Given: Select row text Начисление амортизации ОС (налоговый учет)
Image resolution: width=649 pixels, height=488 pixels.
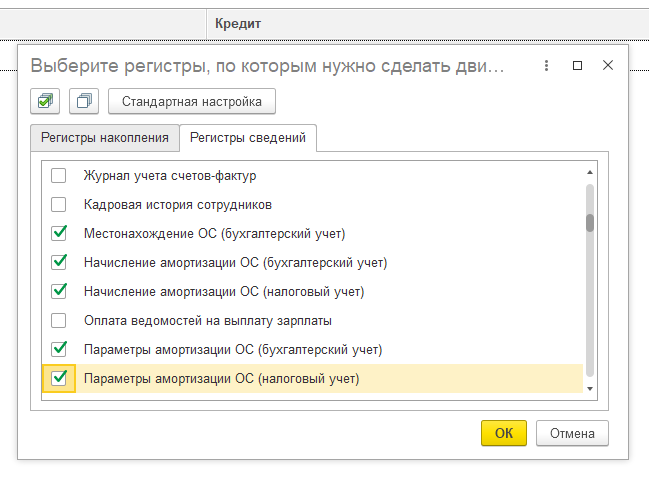Looking at the screenshot, I should tap(224, 291).
